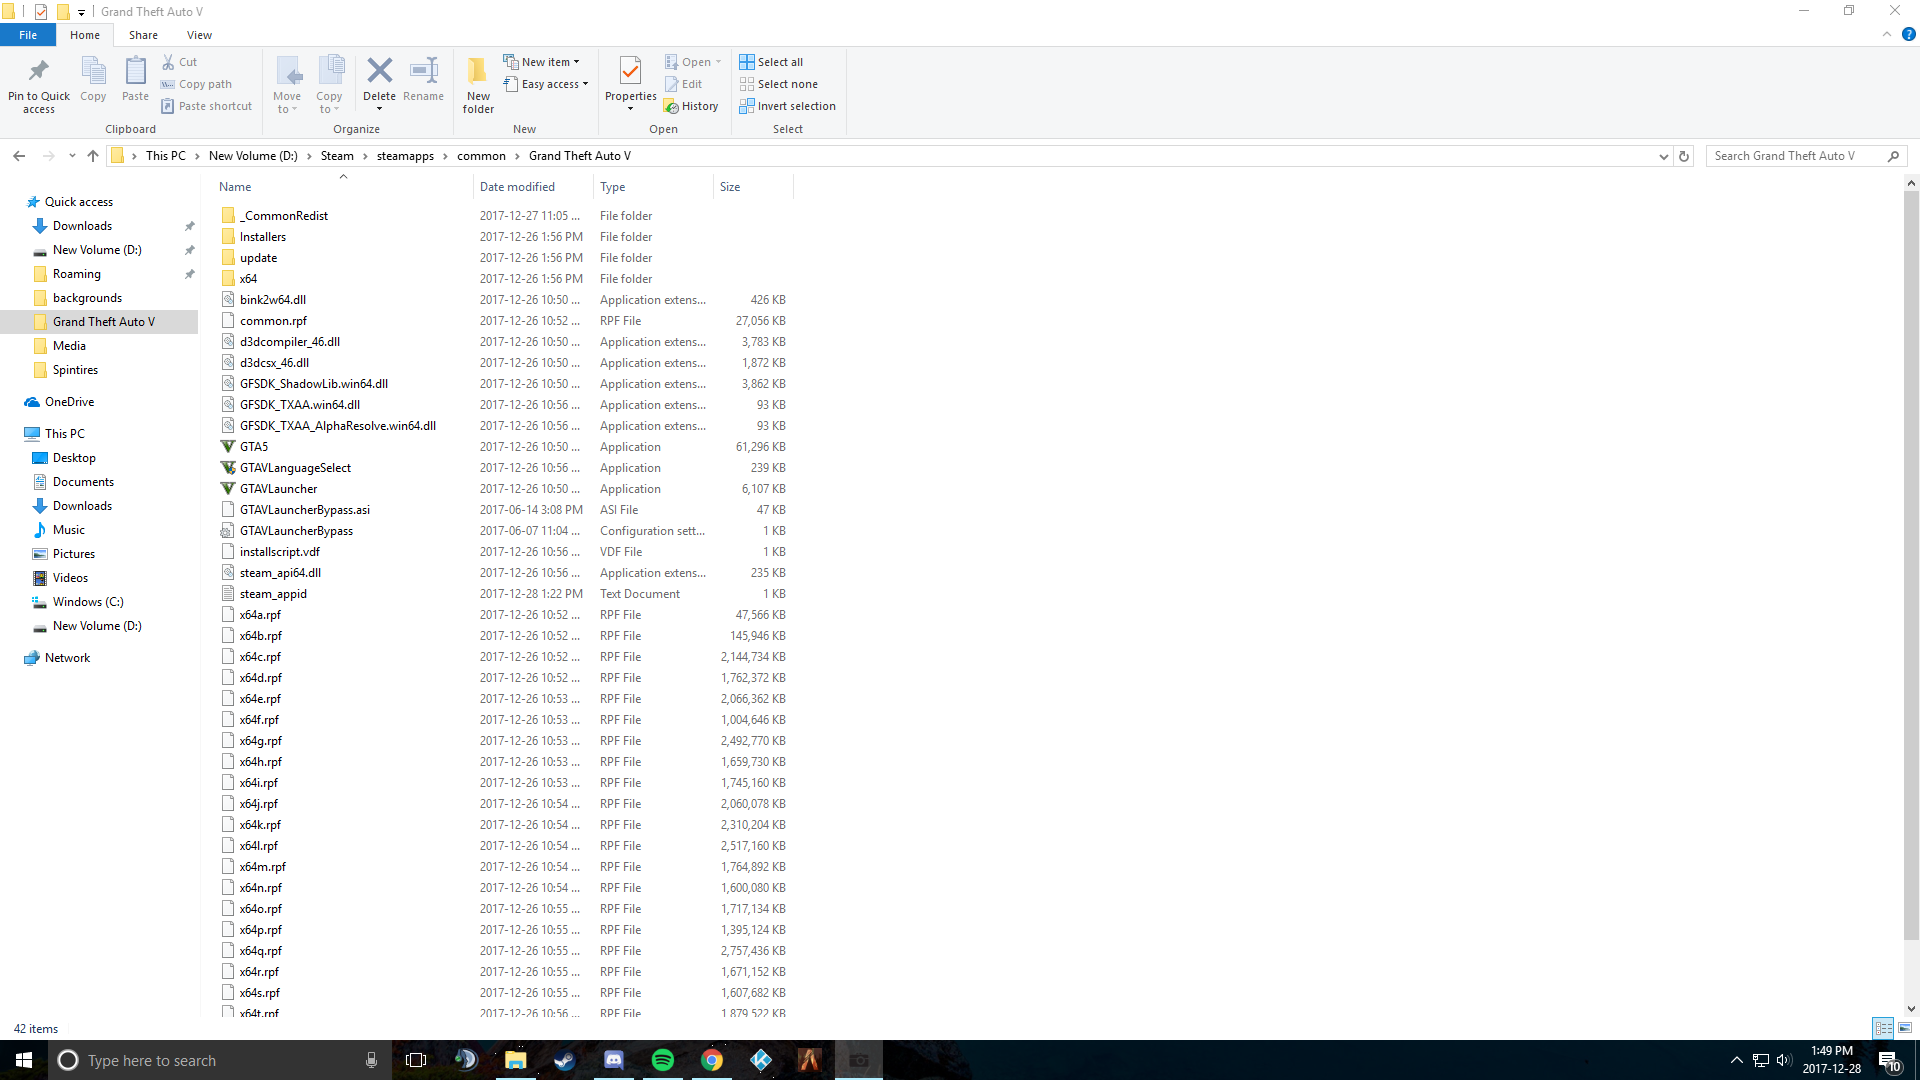Select the _CommonRedist folder

pos(284,216)
